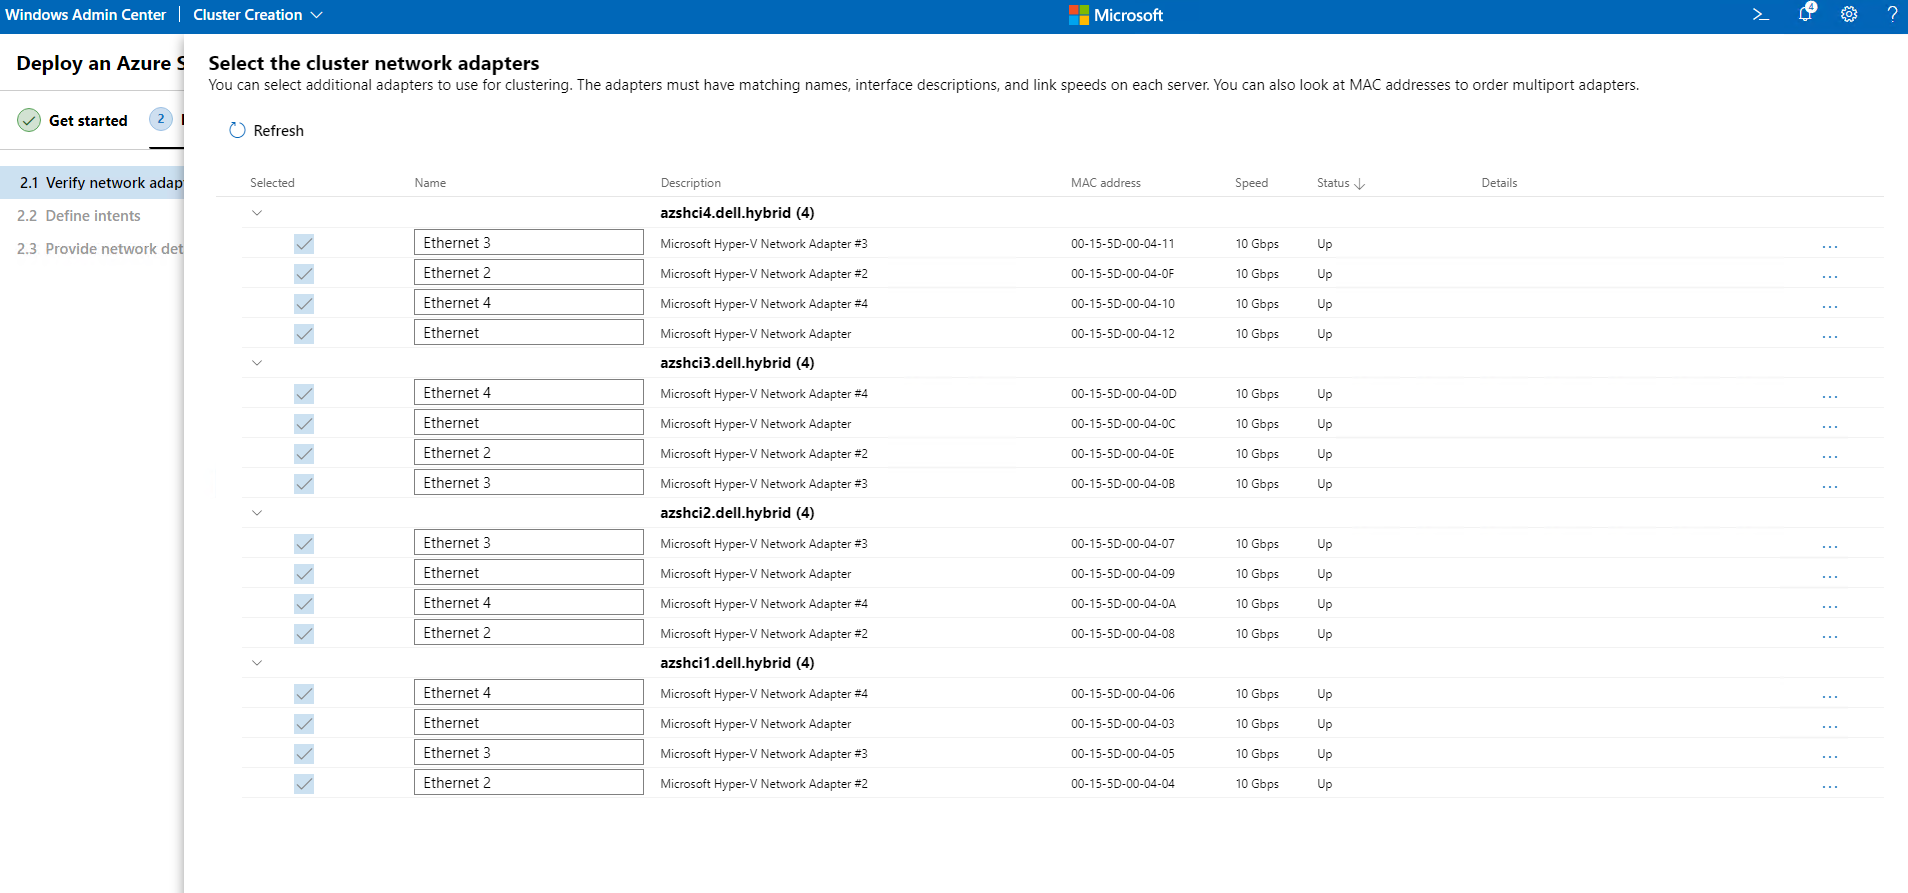Click the help question mark icon
This screenshot has height=893, width=1908.
click(x=1892, y=15)
